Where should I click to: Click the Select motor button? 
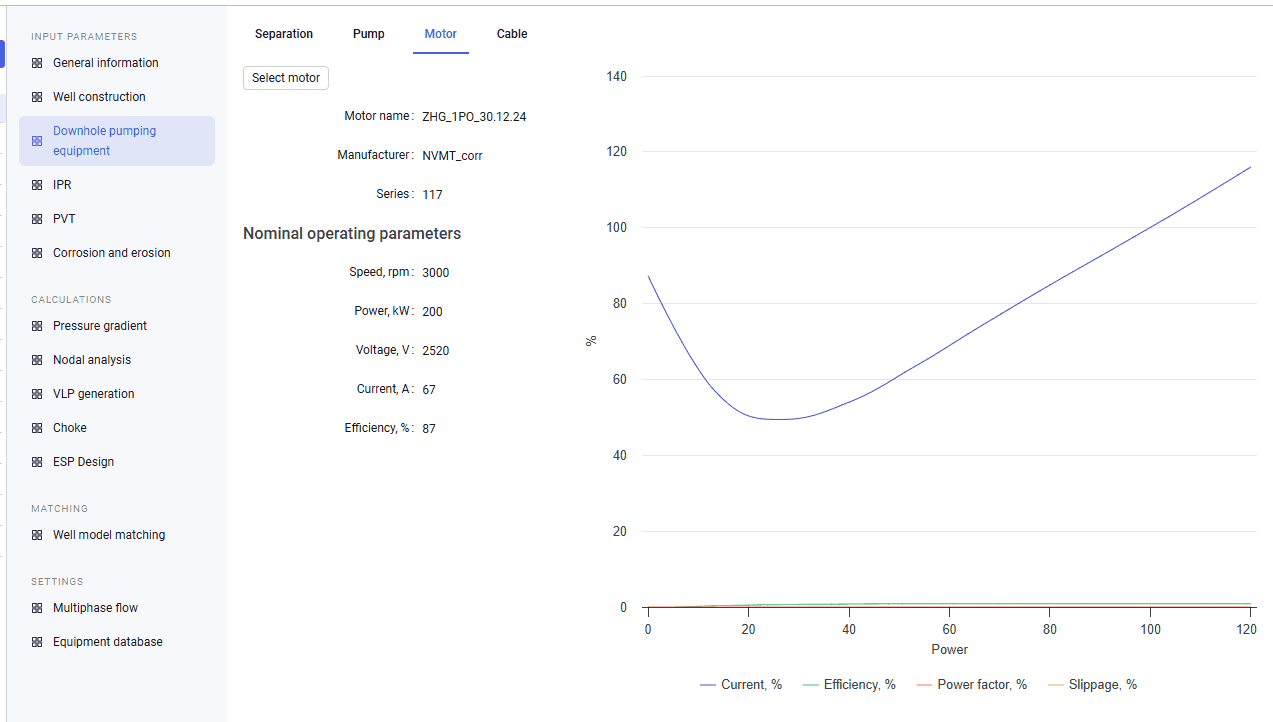[286, 78]
